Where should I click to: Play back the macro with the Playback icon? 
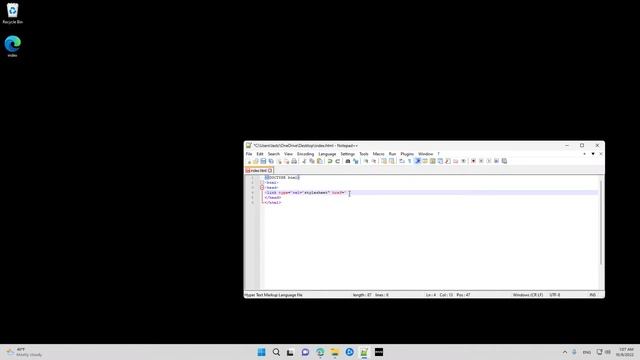pyautogui.click(x=489, y=161)
